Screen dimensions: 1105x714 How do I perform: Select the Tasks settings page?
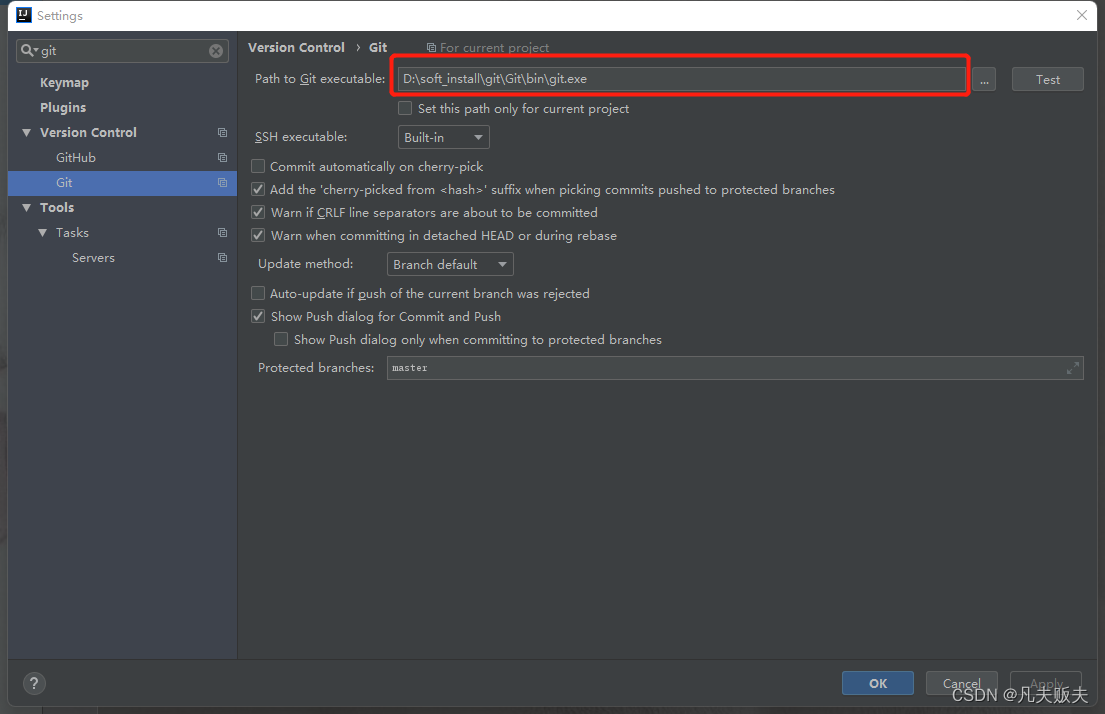click(72, 233)
